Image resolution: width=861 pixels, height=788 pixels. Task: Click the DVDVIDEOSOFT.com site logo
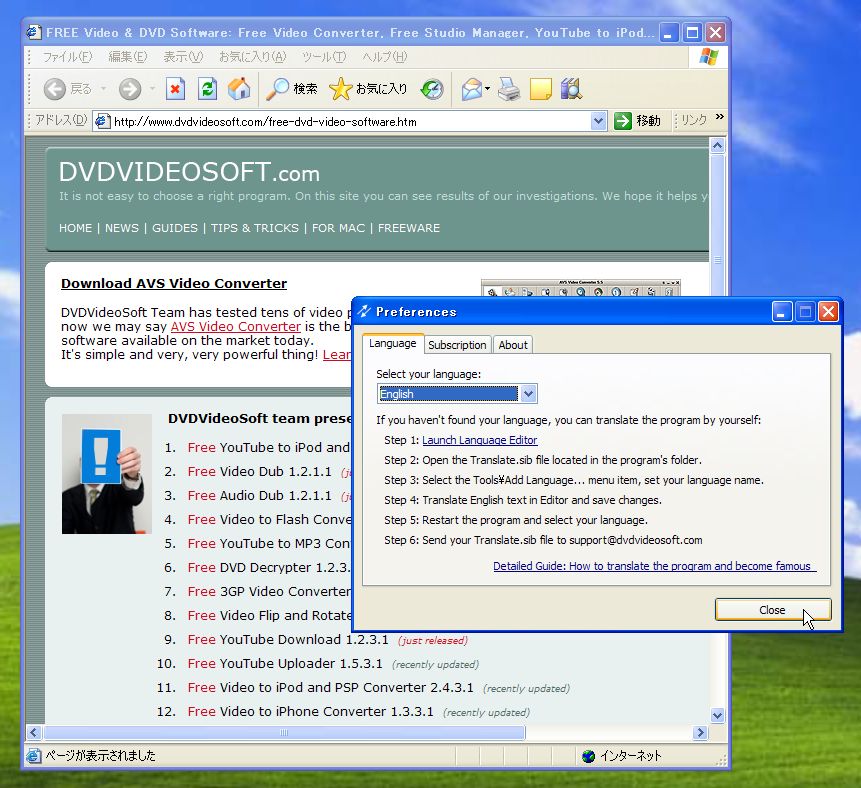click(x=189, y=172)
